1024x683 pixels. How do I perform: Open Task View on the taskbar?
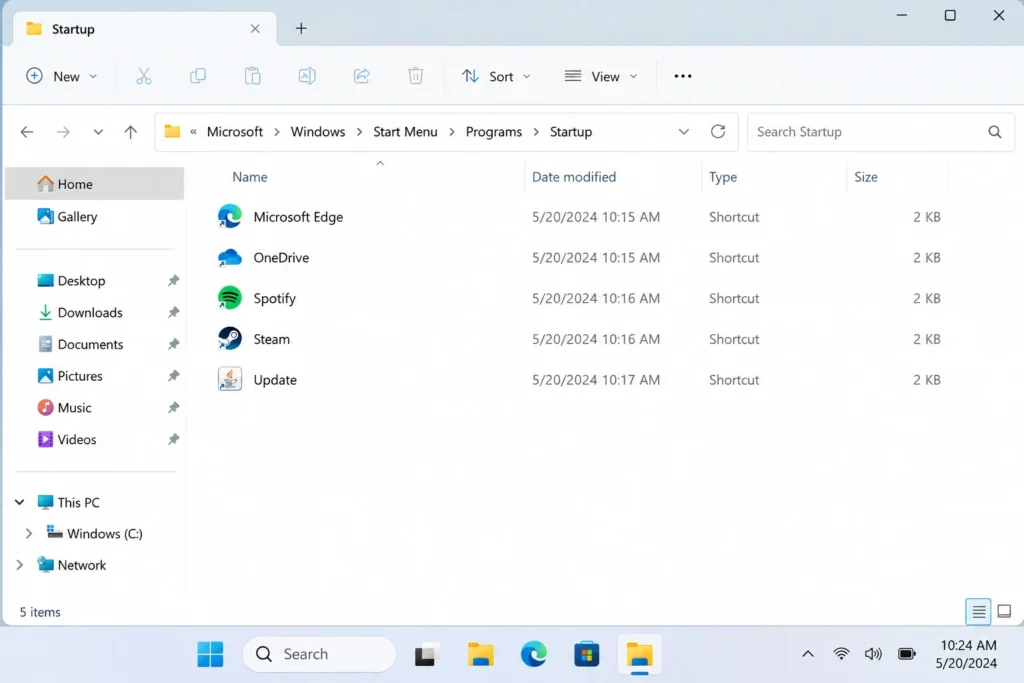click(x=426, y=654)
